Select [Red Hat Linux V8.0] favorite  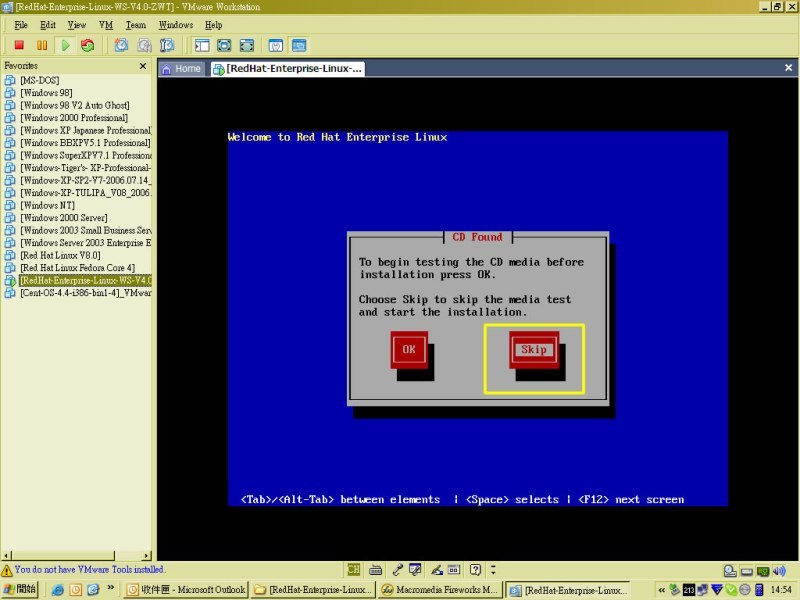[60, 255]
